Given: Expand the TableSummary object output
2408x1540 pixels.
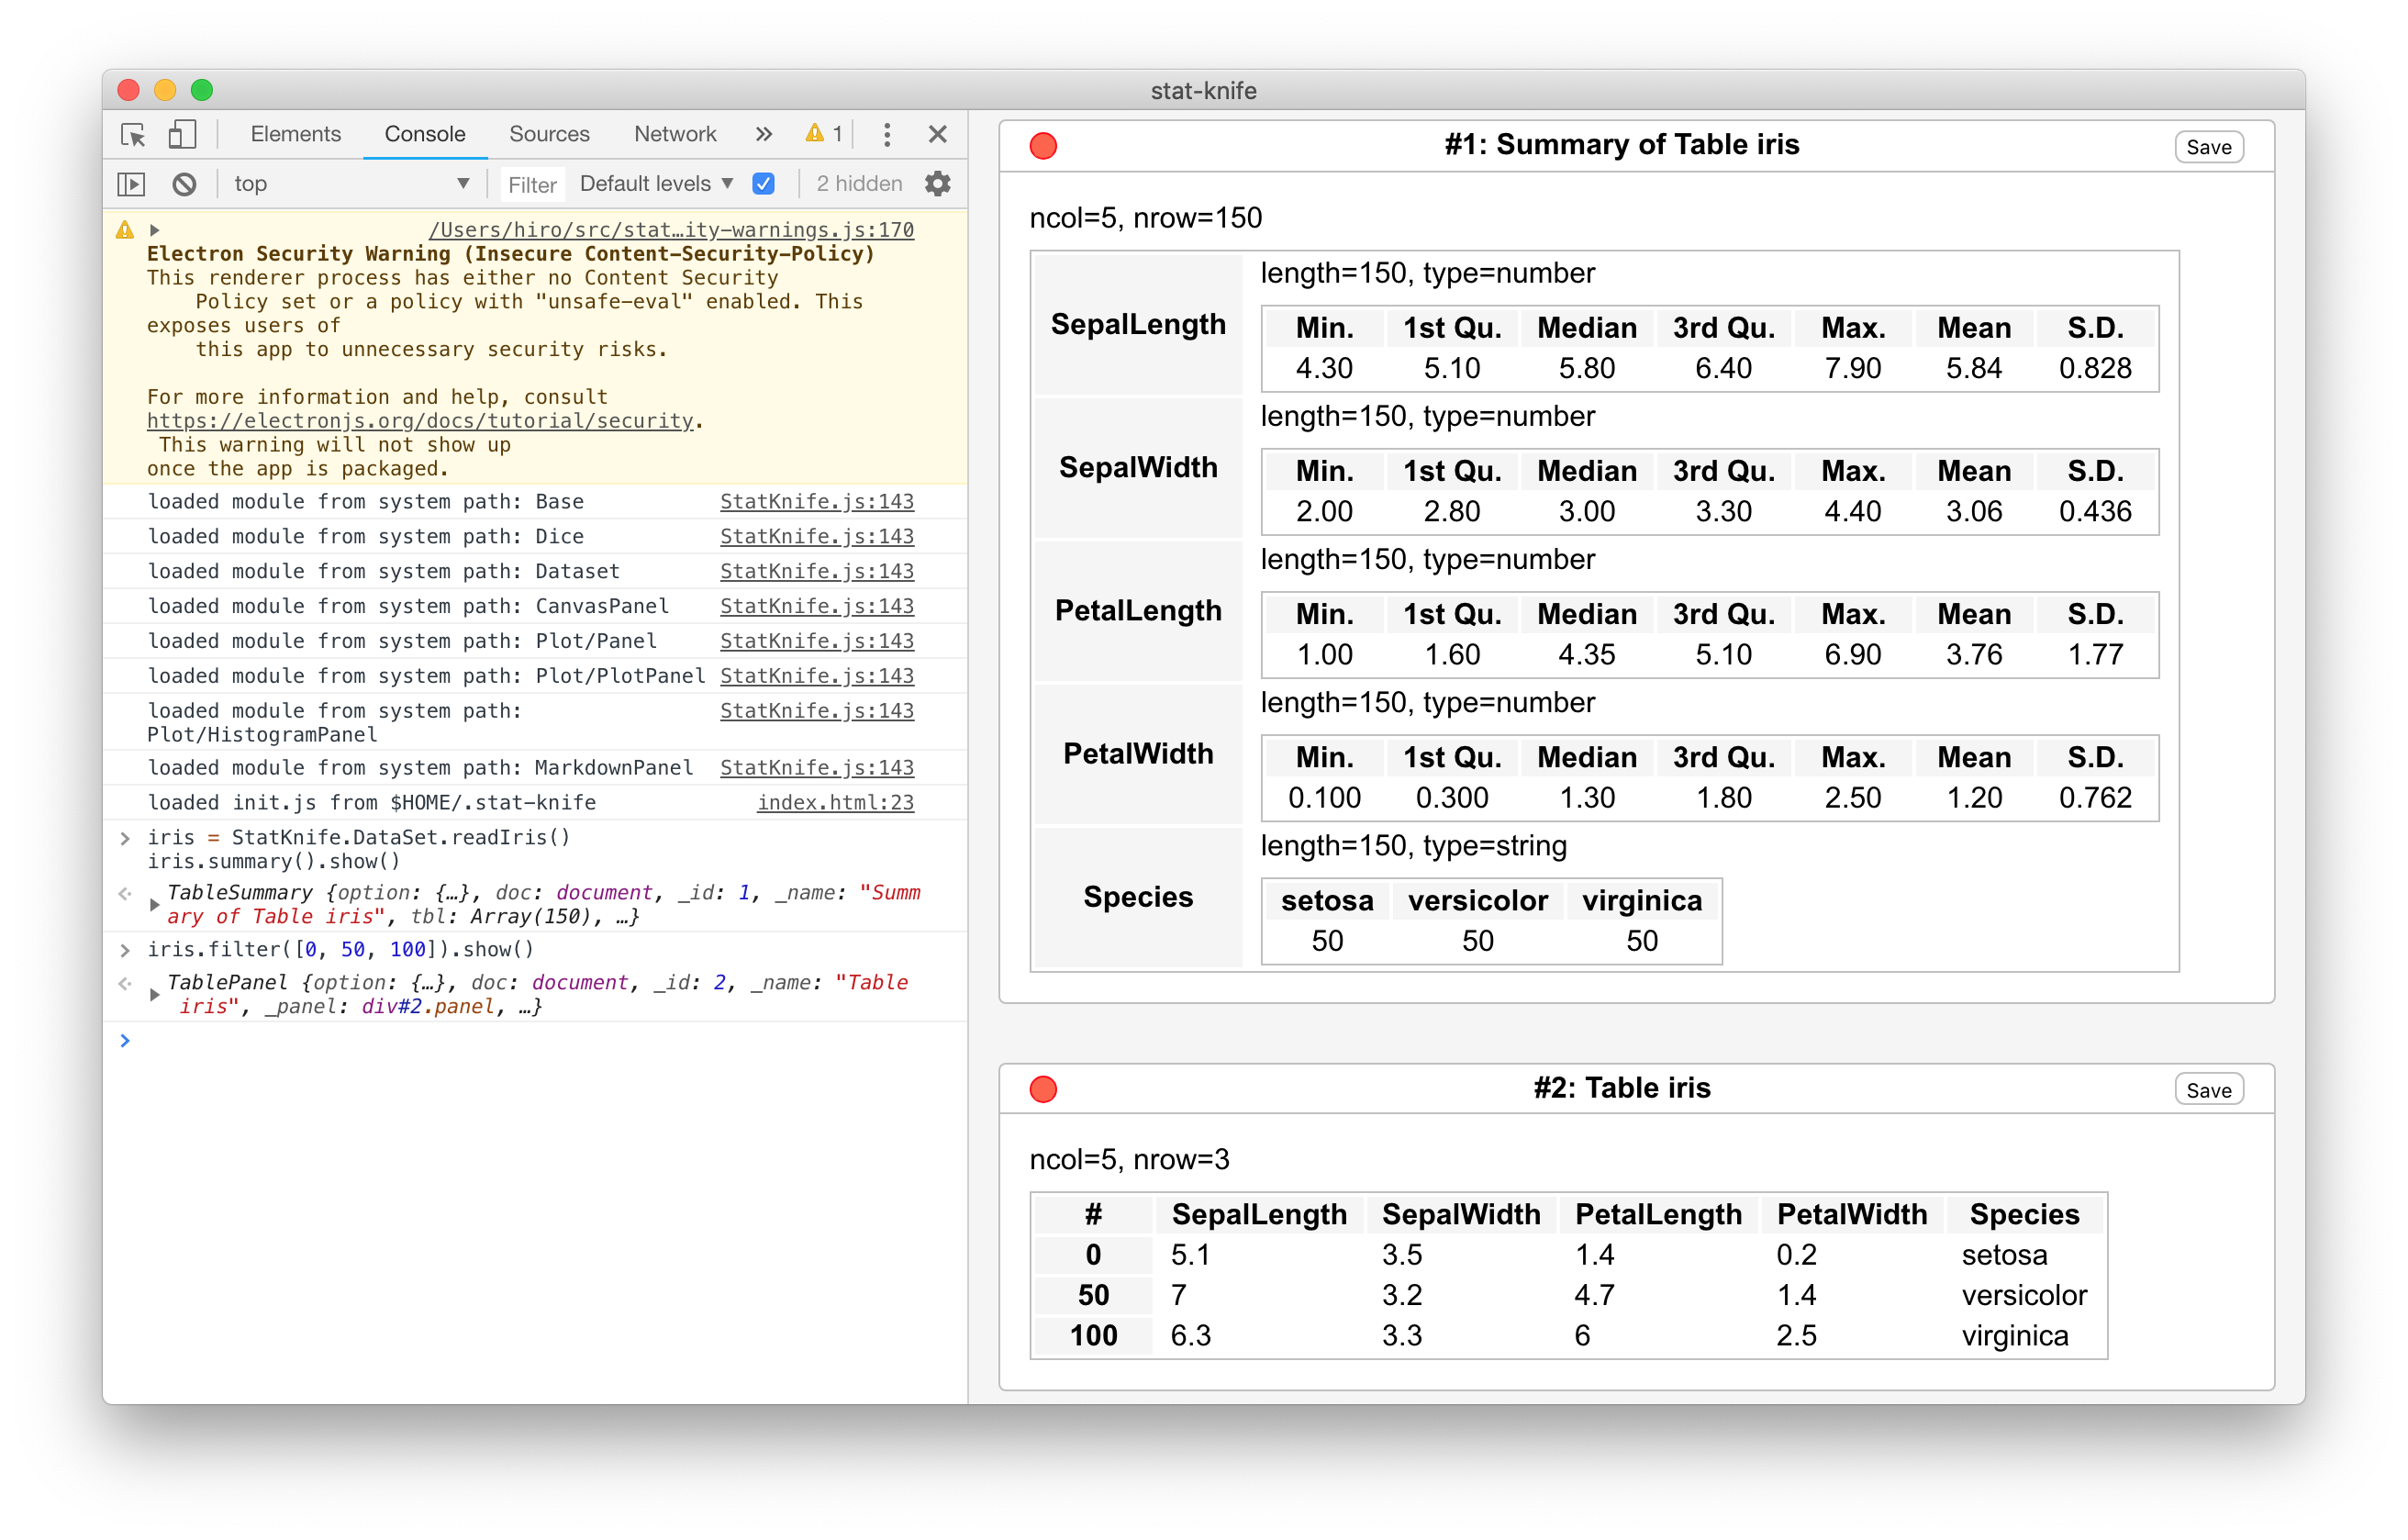Looking at the screenshot, I should point(155,904).
